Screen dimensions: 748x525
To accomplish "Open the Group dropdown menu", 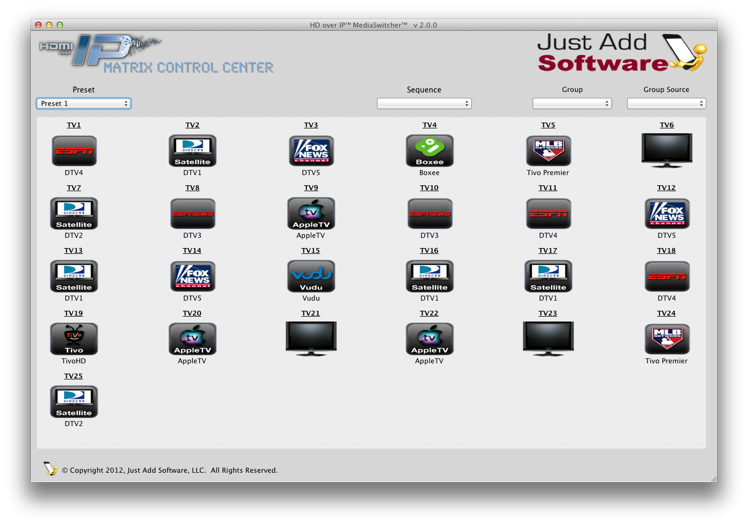I will coord(572,103).
